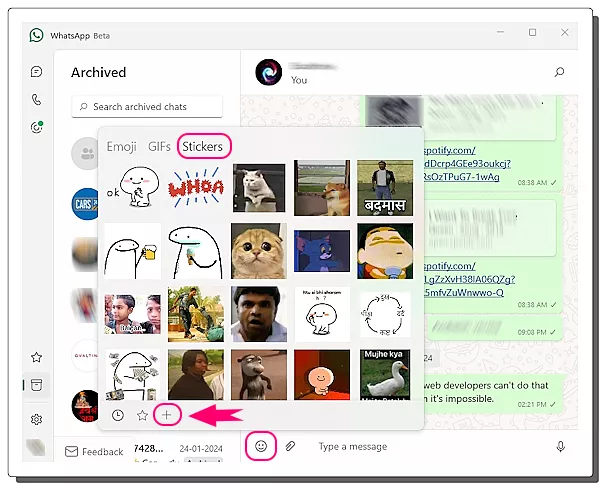Viewport: 600px width, 484px height.
Task: Open the CARS archived chat avatar
Action: coord(85,204)
